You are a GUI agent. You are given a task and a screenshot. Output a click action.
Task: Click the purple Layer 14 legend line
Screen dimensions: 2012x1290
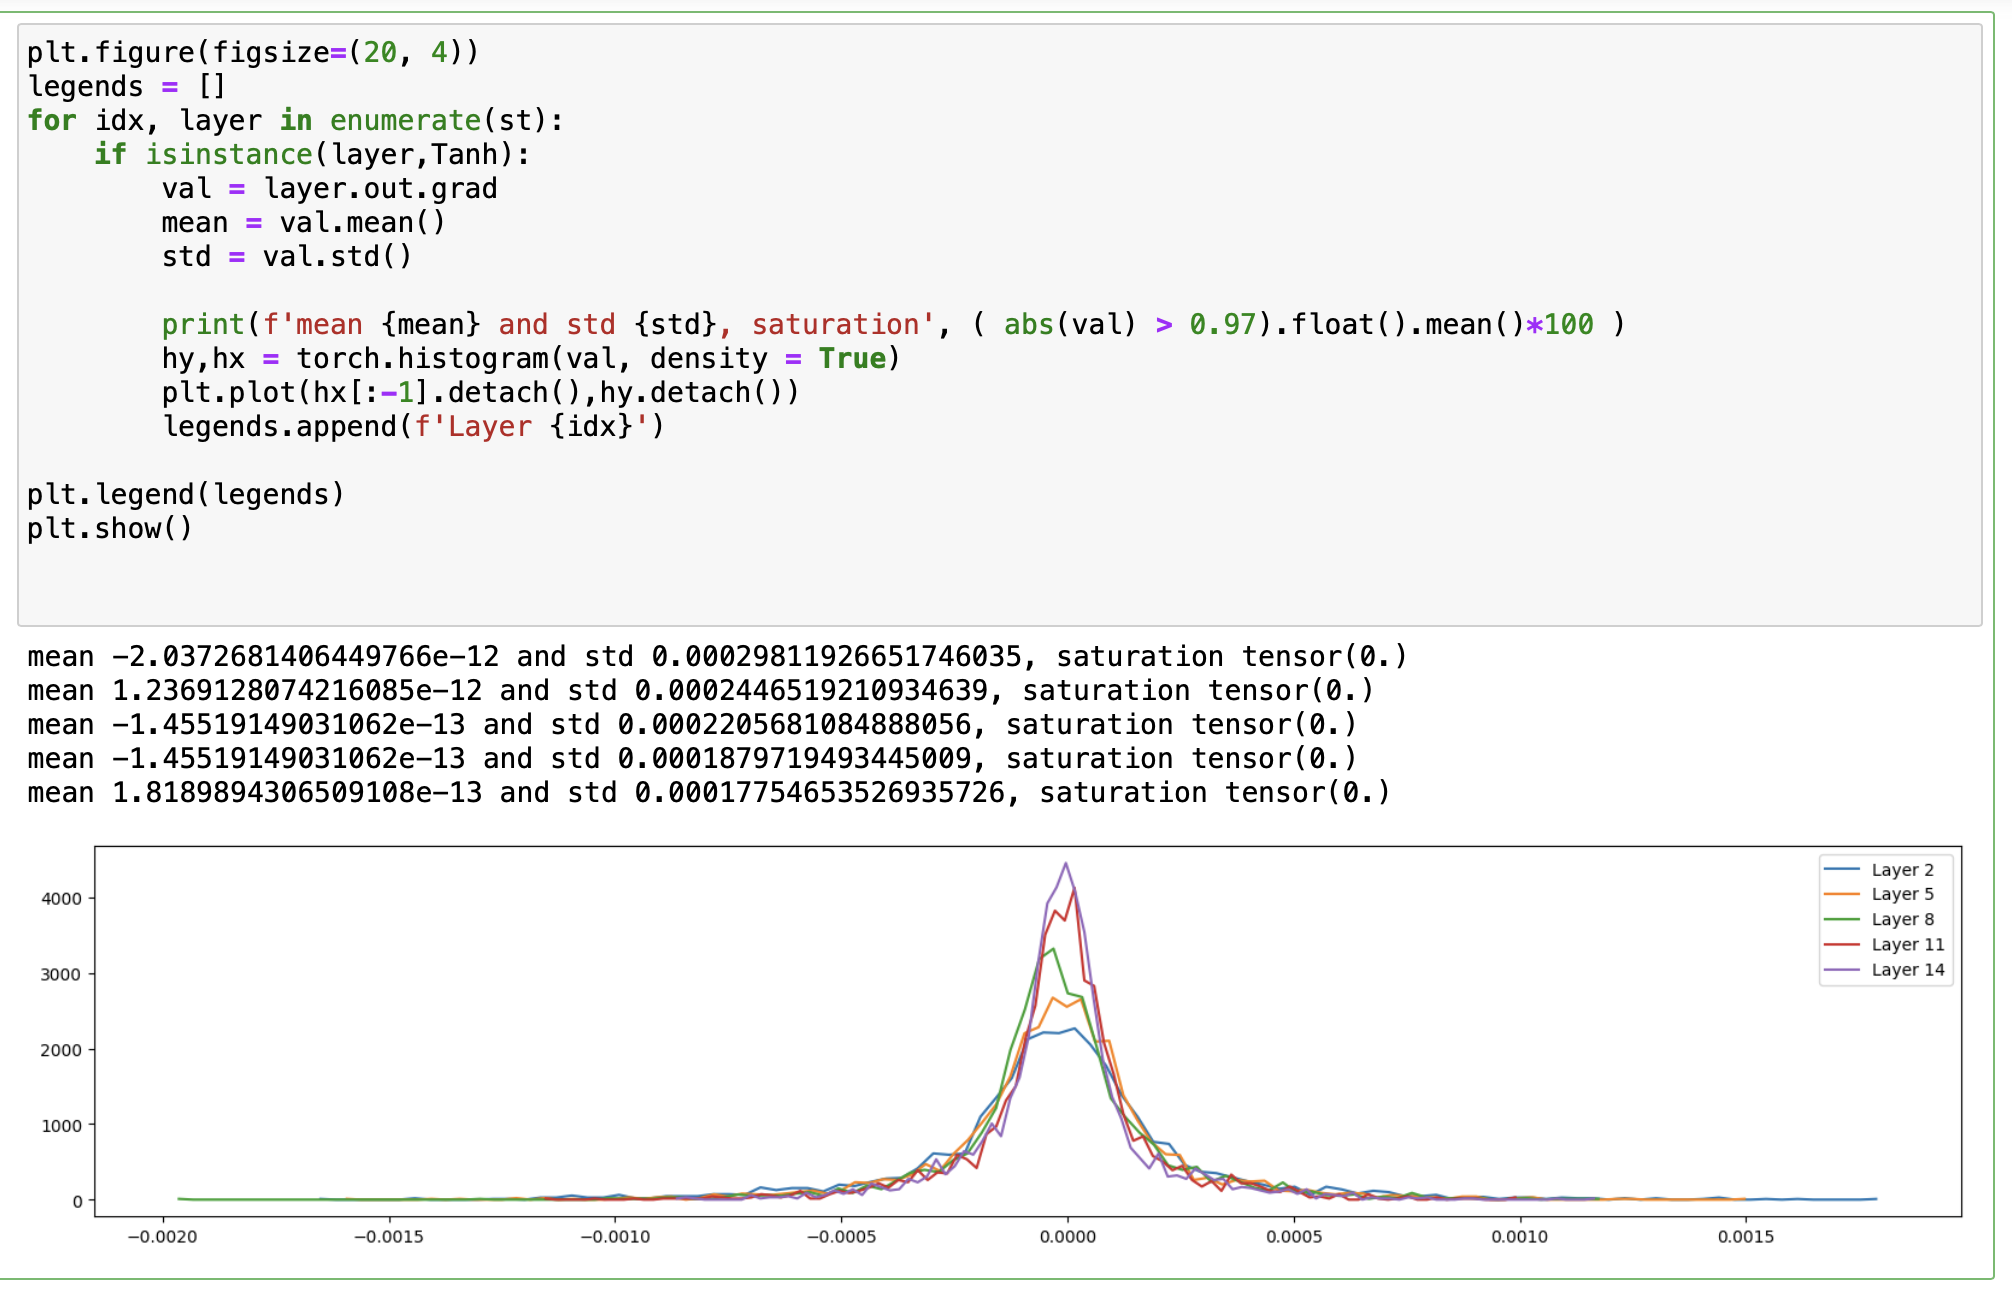1842,969
